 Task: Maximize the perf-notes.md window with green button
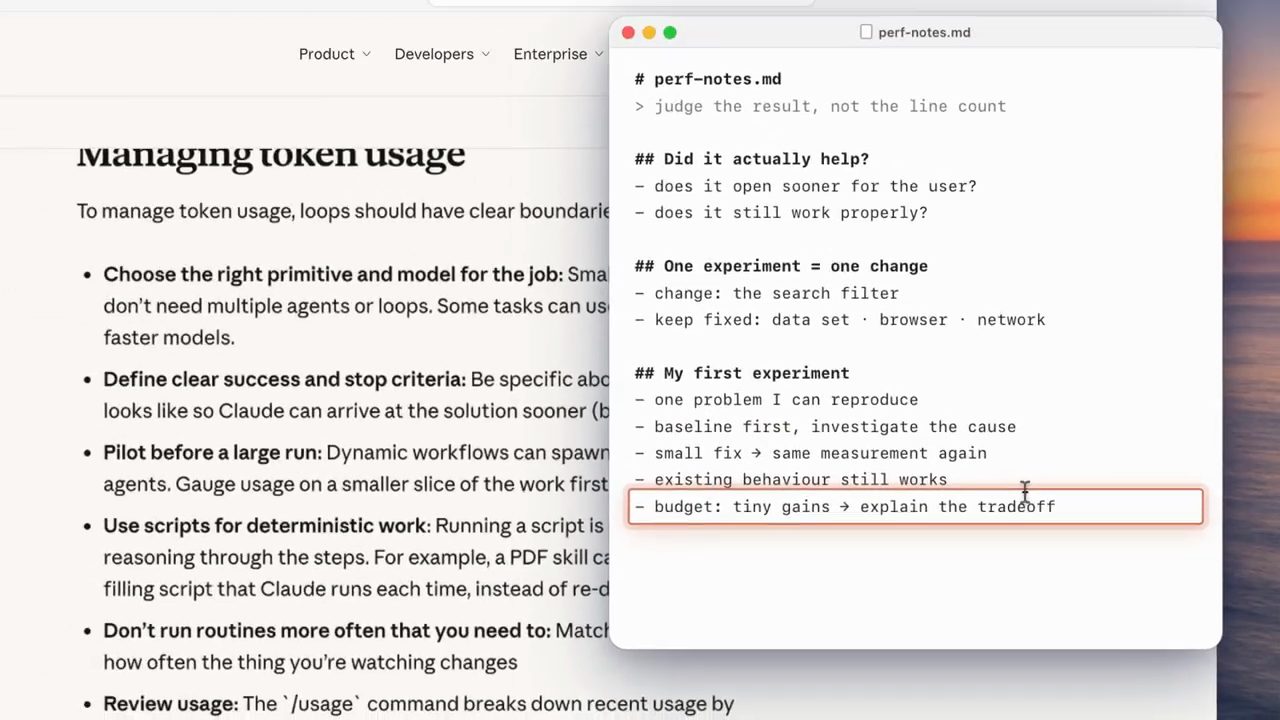coord(670,33)
